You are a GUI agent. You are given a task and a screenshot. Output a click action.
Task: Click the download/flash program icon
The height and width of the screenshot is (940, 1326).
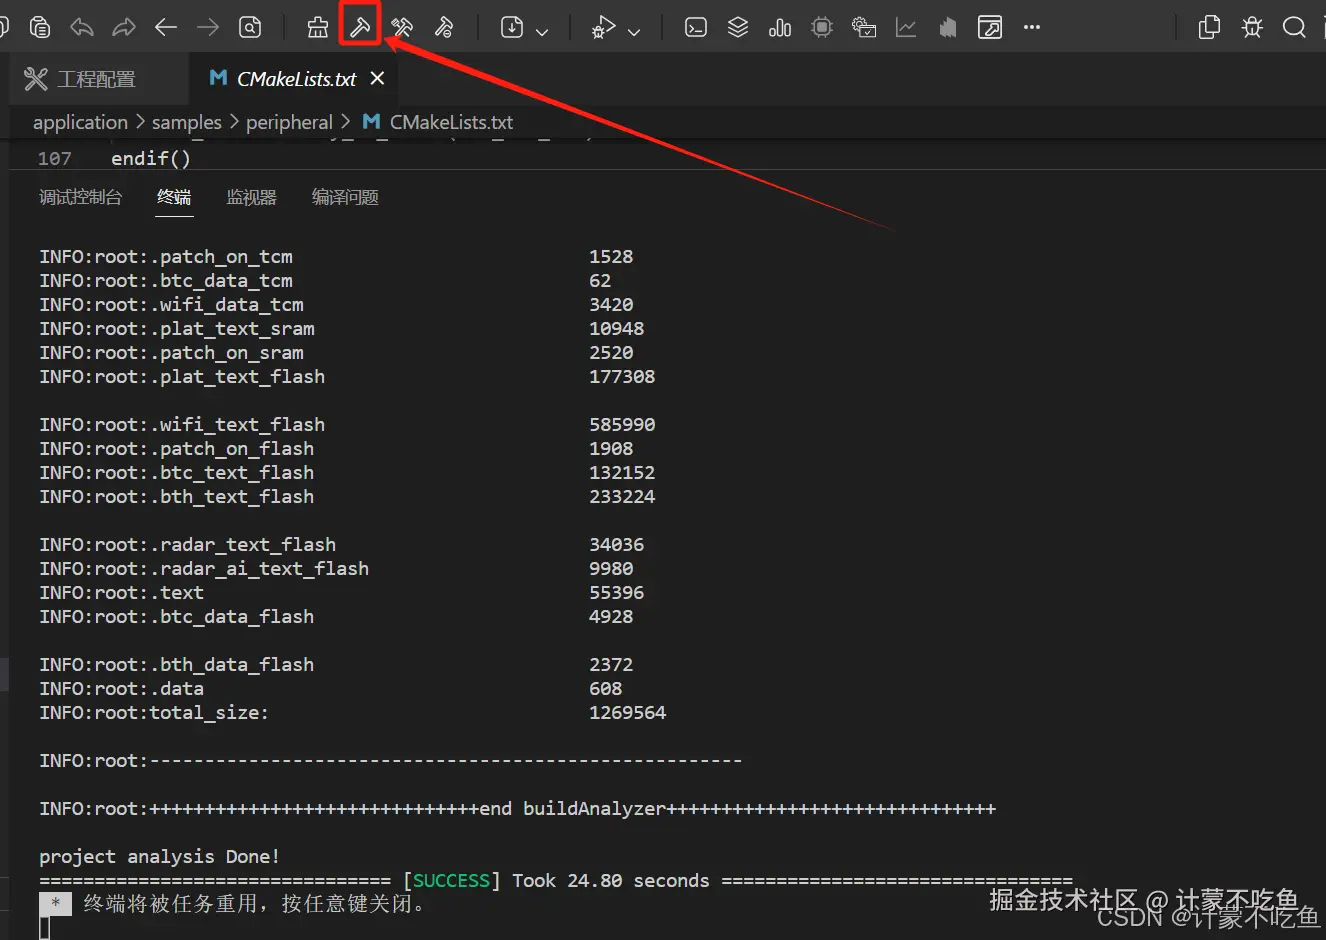(x=512, y=27)
